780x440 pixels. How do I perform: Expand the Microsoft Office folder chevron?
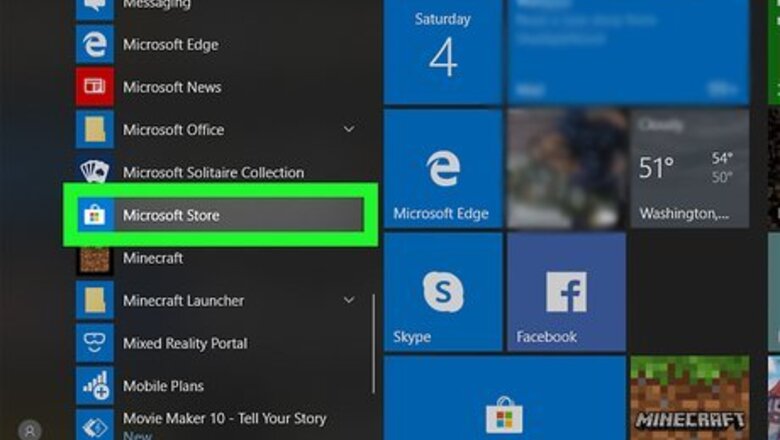coord(349,129)
